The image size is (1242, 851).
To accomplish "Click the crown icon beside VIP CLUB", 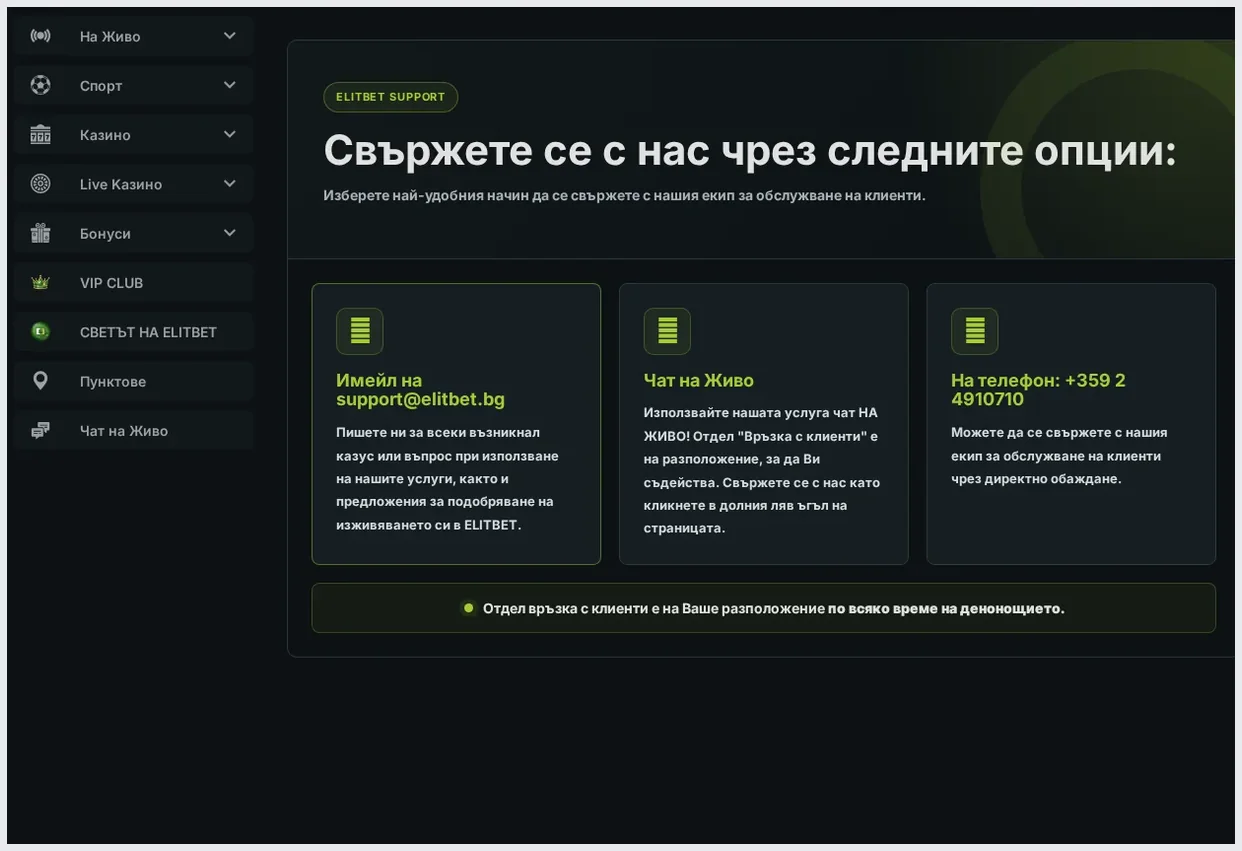I will coord(40,282).
